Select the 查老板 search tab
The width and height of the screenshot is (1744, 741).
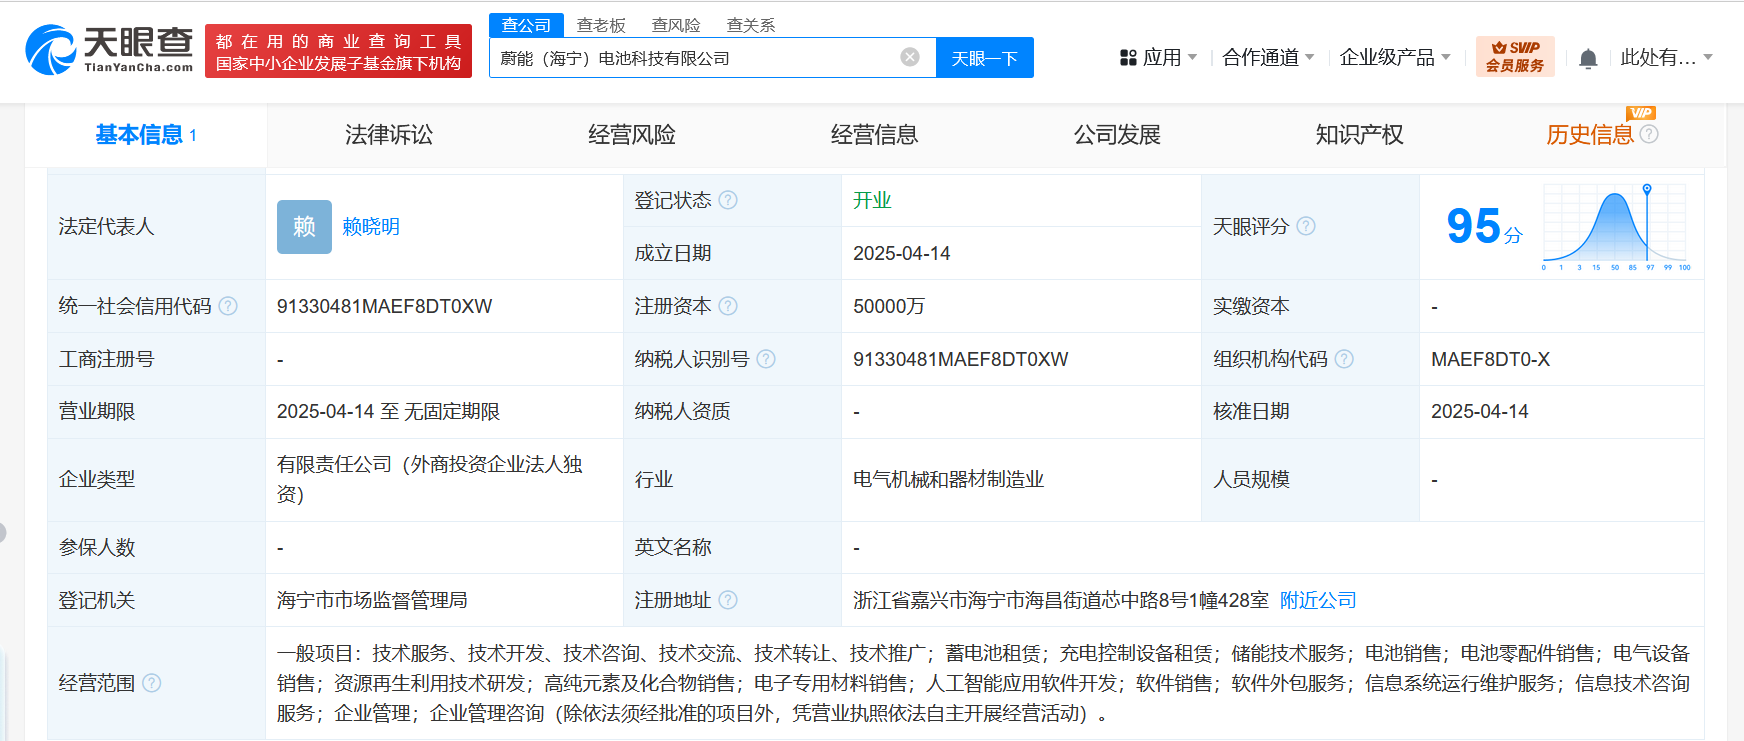(601, 25)
